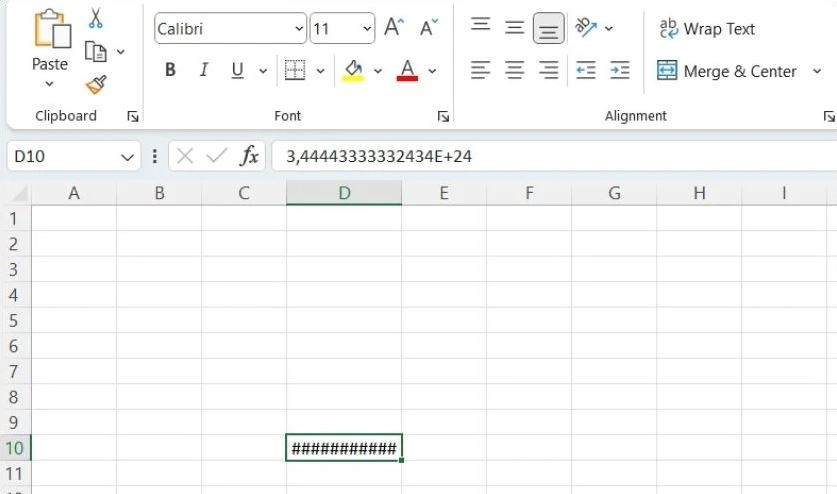The height and width of the screenshot is (494, 837).
Task: Open Merge & Center dropdown arrow
Action: pos(817,71)
